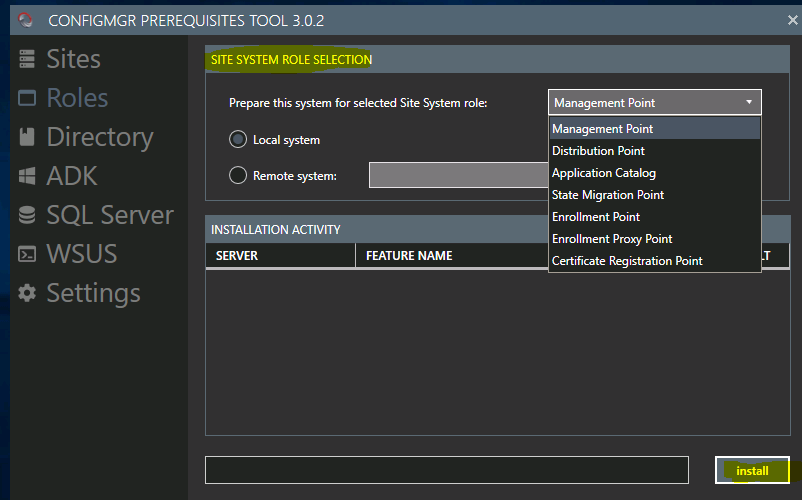Choose Distribution Point from the list
The height and width of the screenshot is (500, 802).
[655, 151]
